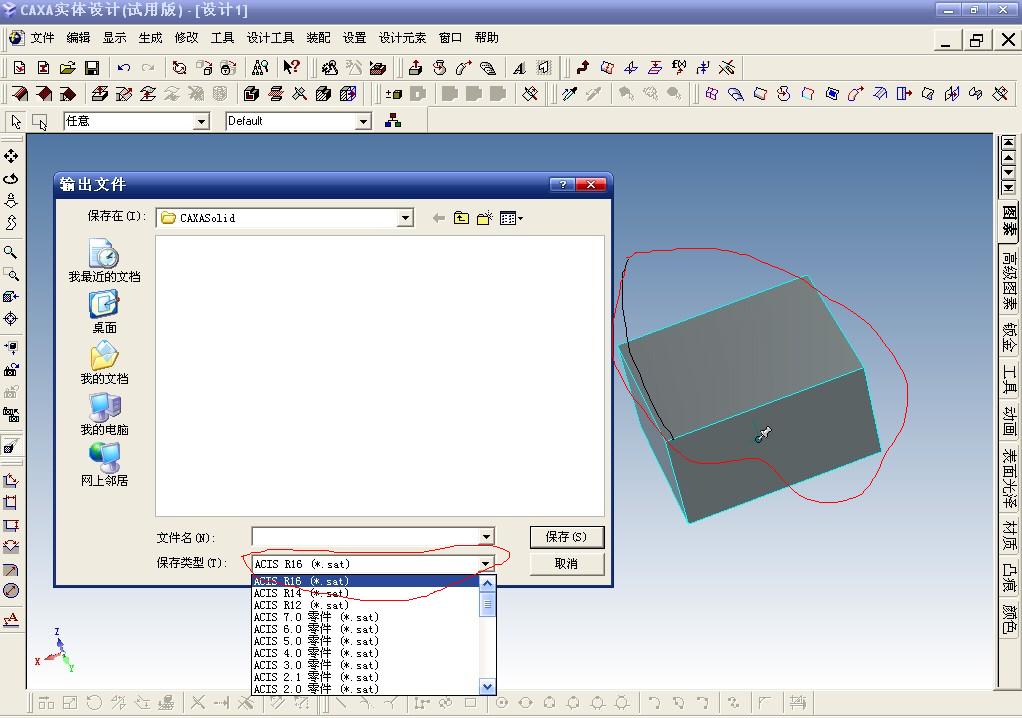Viewport: 1022px width, 718px height.
Task: Click the file type list scroll-up arrow
Action: pyautogui.click(x=487, y=583)
